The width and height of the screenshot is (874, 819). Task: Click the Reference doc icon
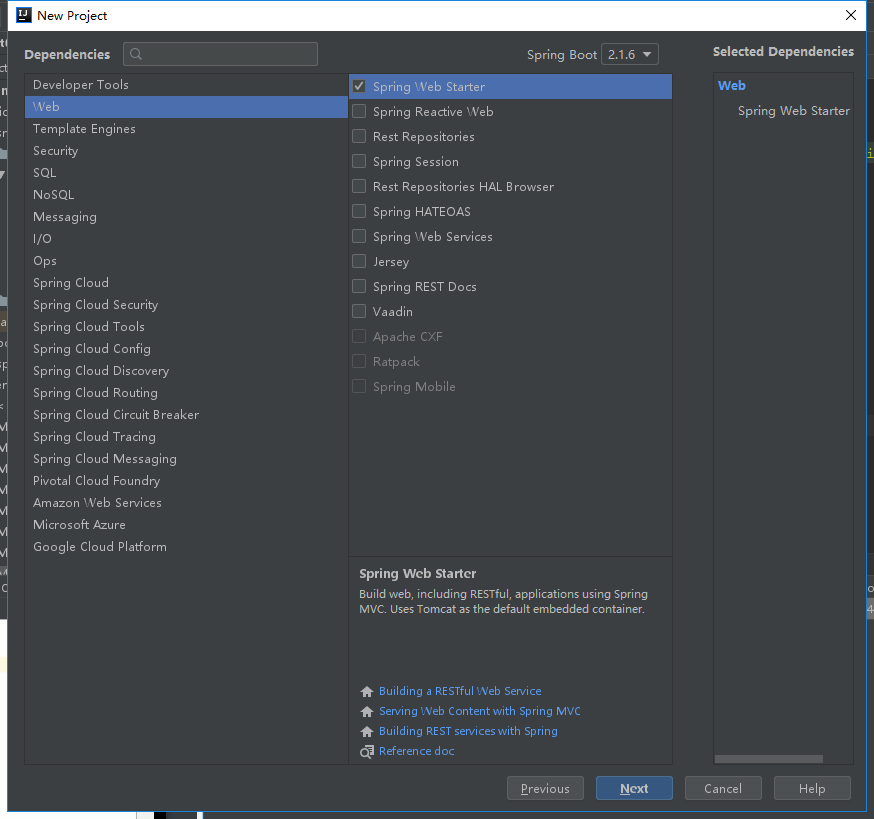(x=367, y=752)
